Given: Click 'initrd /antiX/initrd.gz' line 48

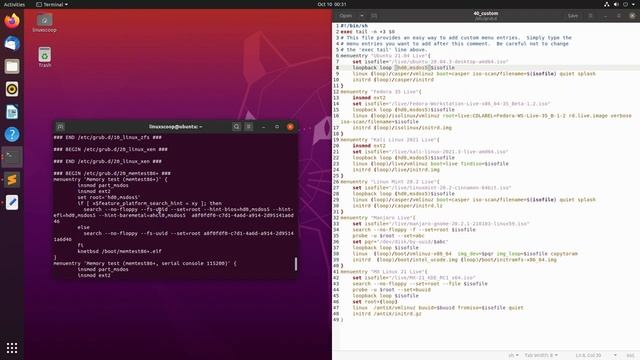Looking at the screenshot, I should (387, 313).
